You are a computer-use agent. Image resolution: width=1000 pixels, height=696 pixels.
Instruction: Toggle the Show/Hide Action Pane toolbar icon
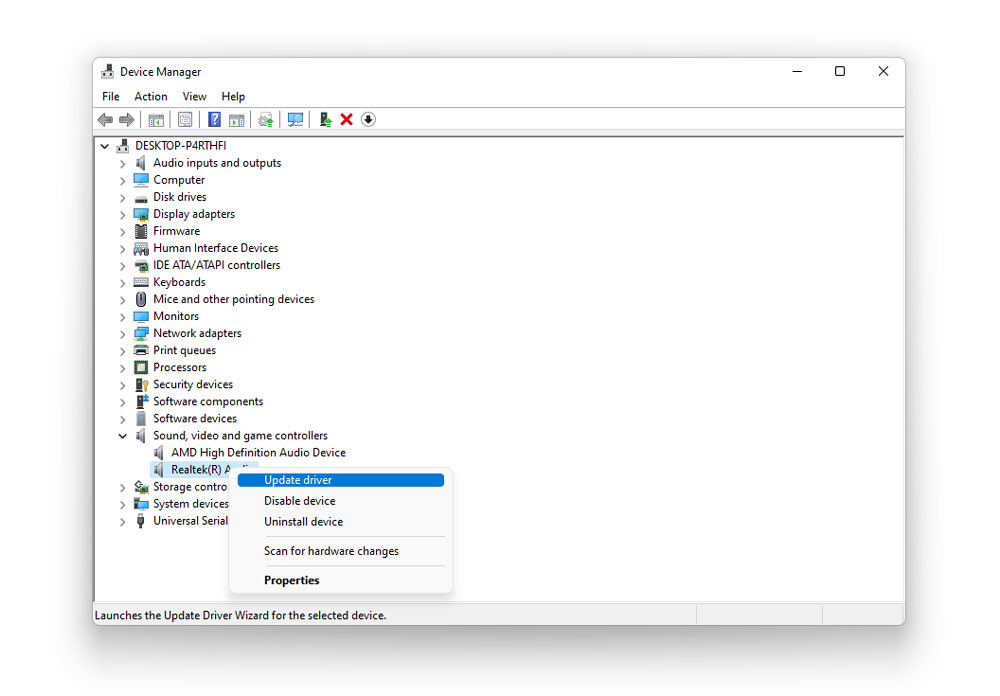coord(237,119)
